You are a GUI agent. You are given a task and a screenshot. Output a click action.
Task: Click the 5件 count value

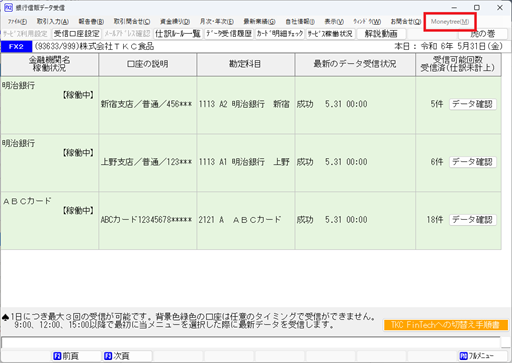(x=437, y=104)
